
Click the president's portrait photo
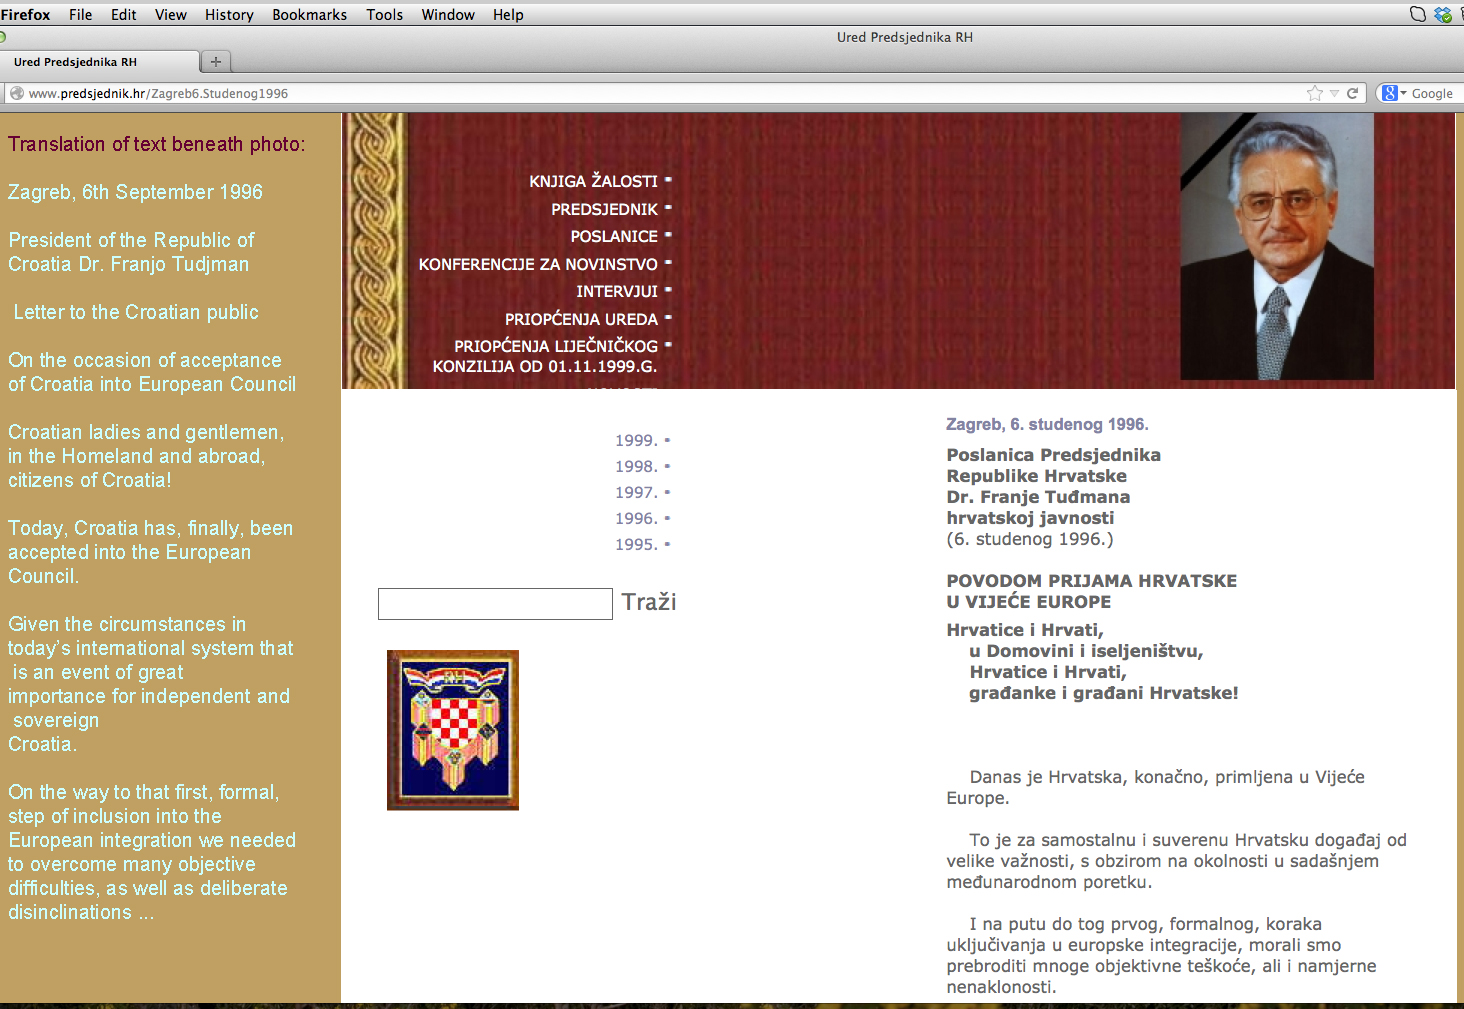(x=1276, y=247)
